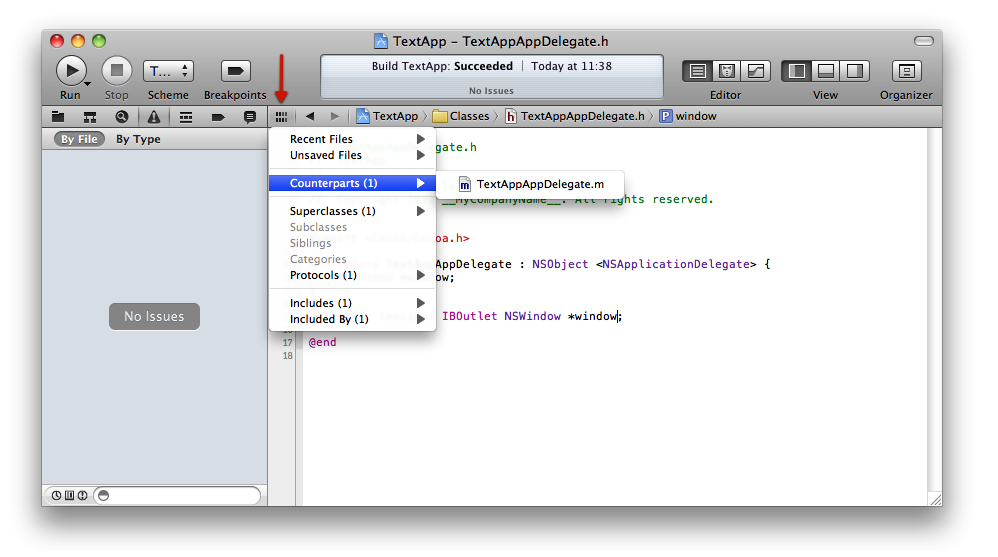
Task: Open the Unsaved Files submenu
Action: pos(353,155)
